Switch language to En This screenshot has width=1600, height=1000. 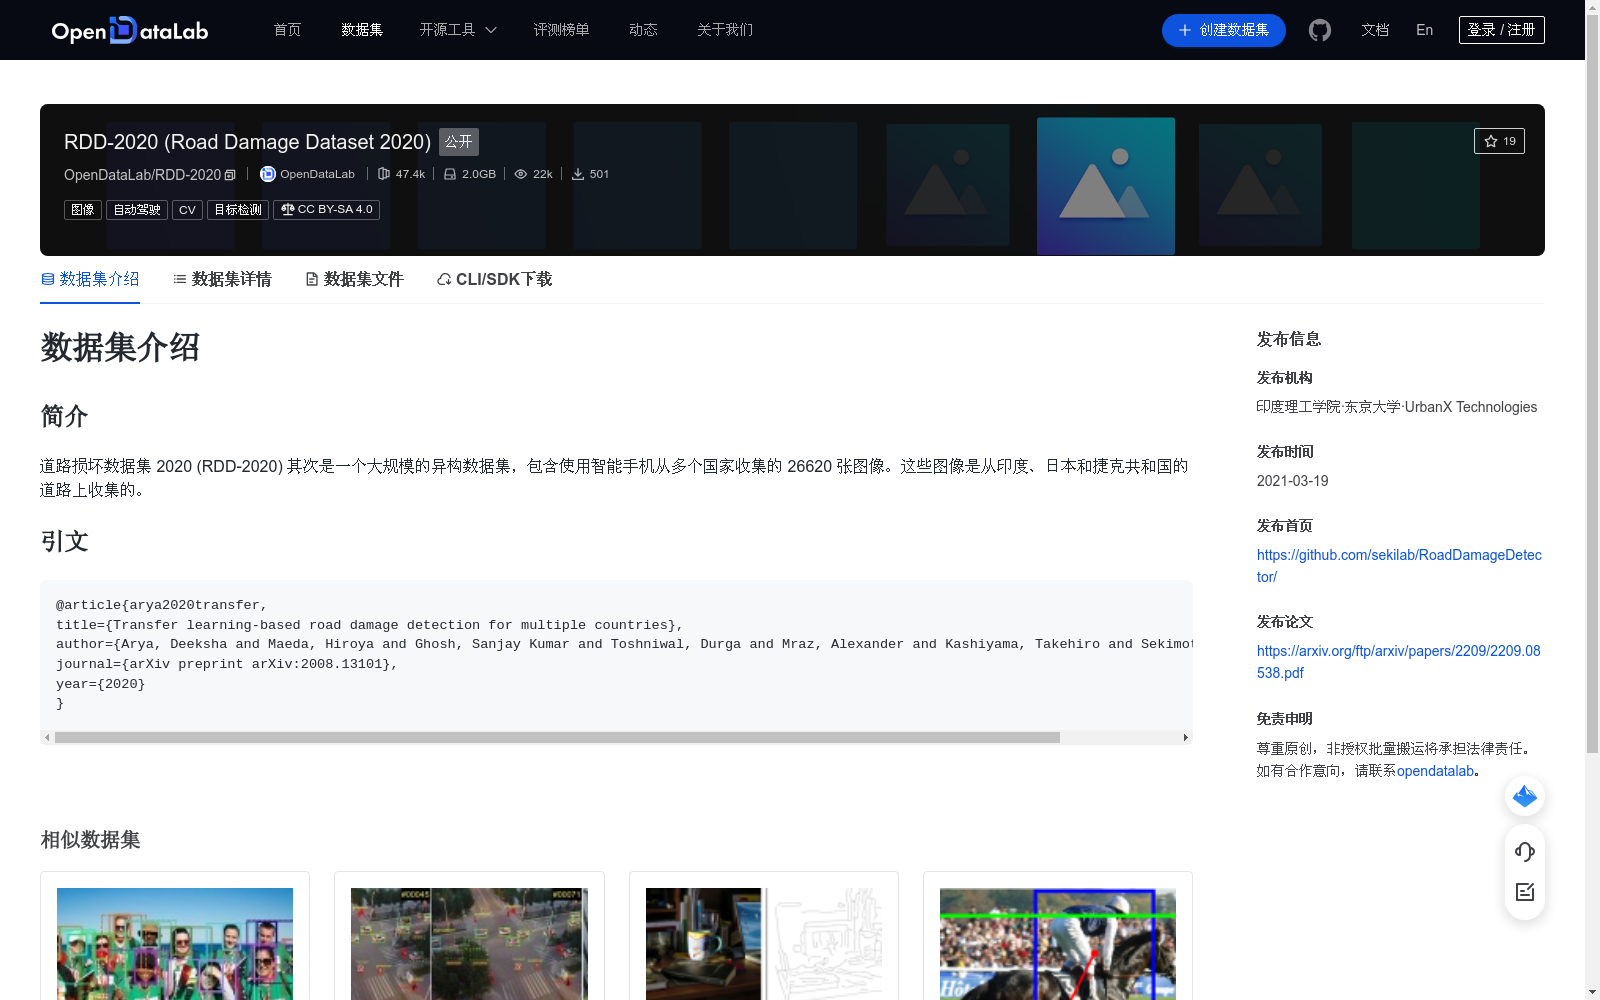(x=1425, y=30)
